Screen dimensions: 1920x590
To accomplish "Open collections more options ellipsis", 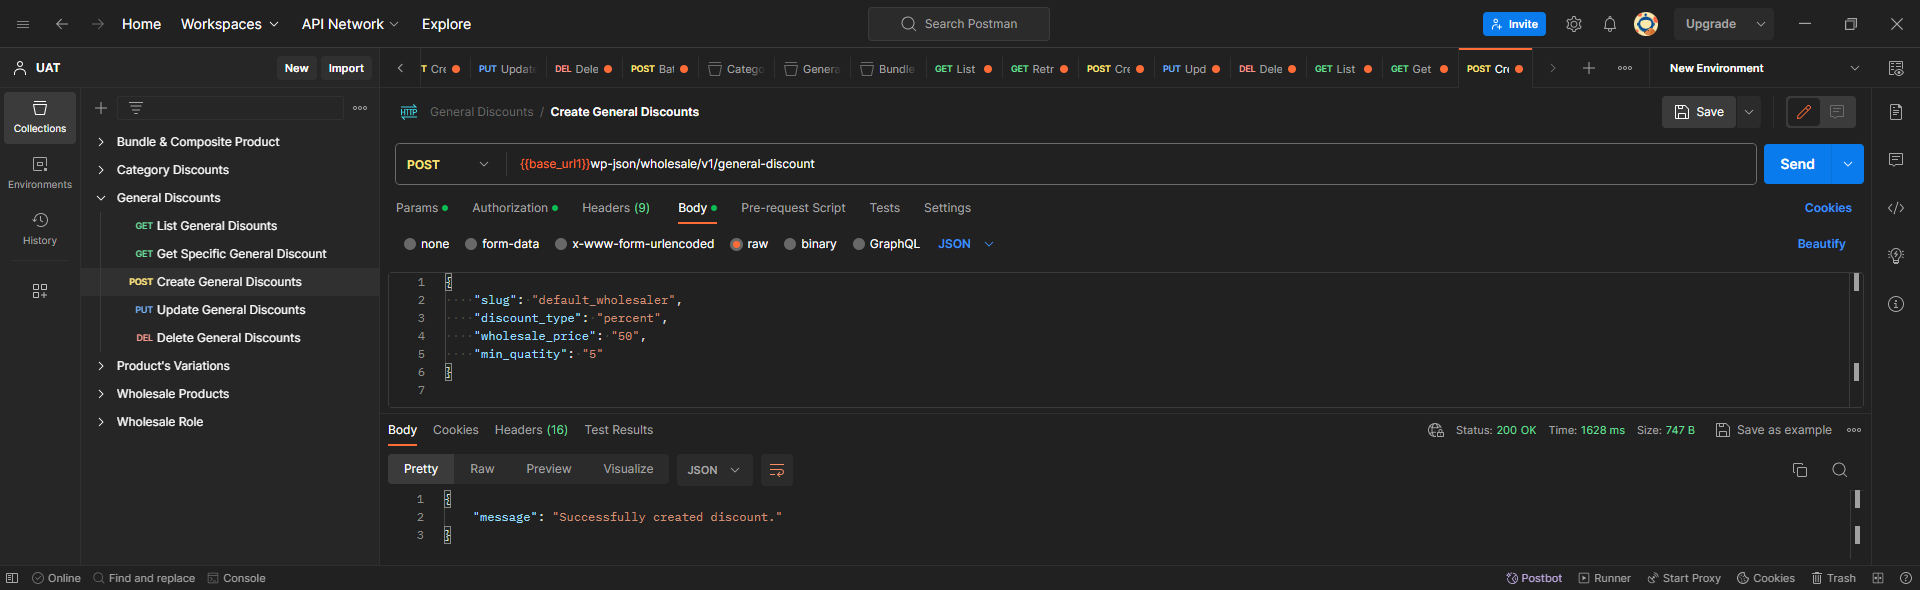I will (360, 108).
